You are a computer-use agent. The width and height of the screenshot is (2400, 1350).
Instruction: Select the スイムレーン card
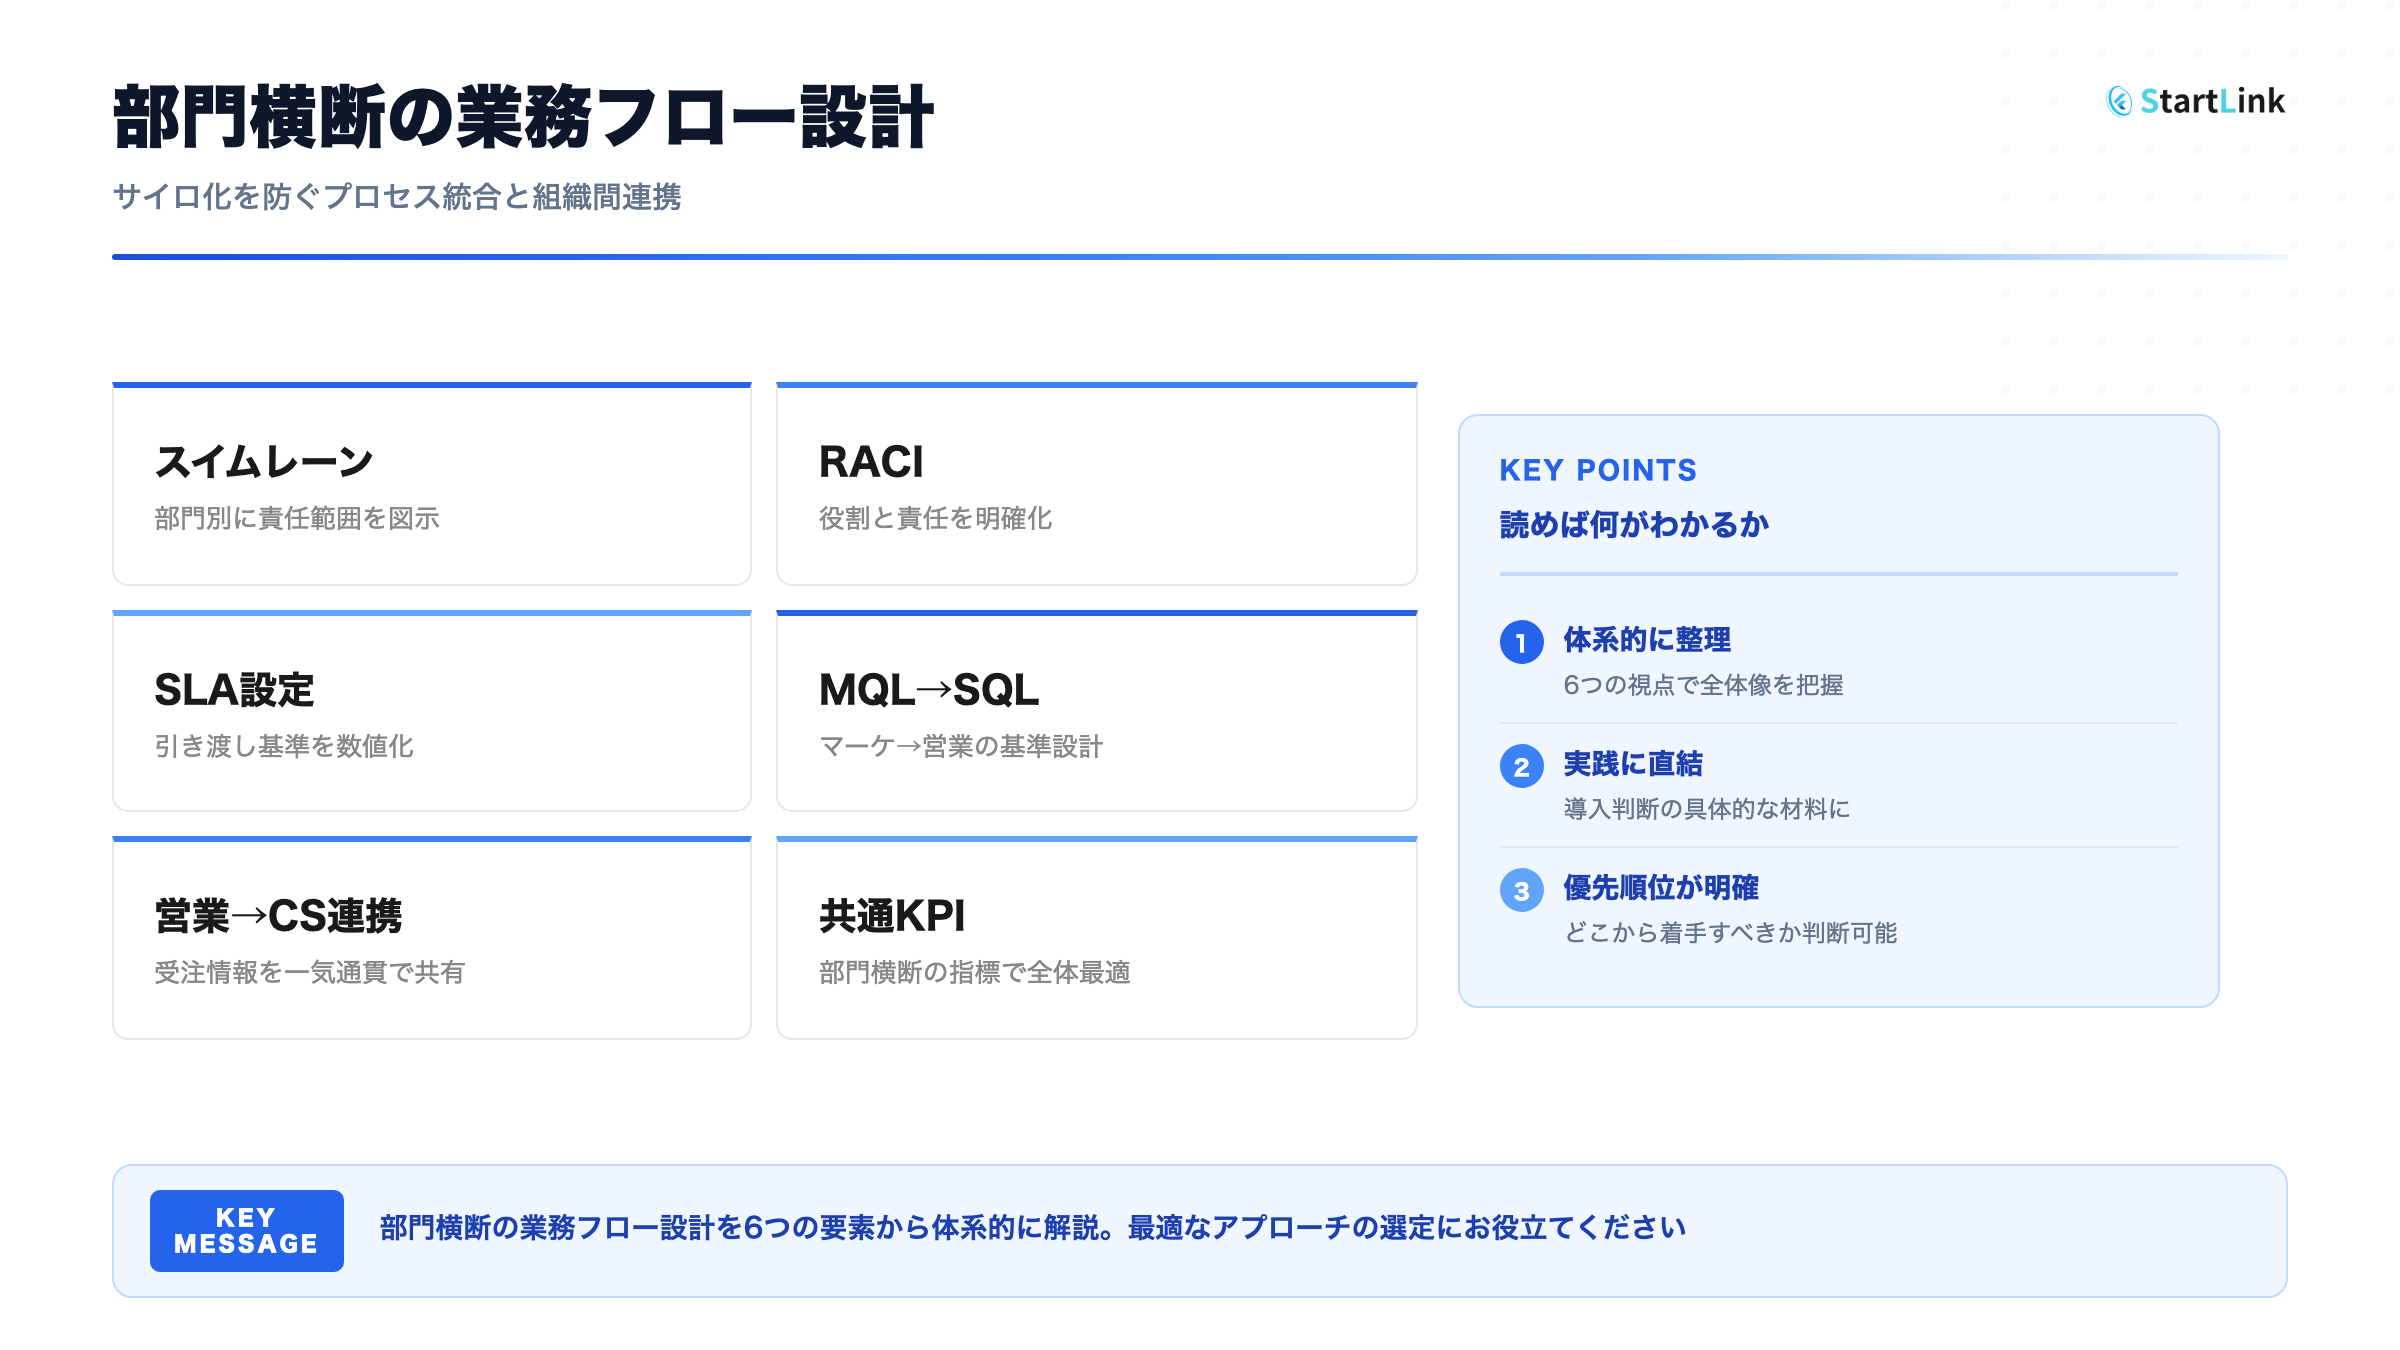[x=431, y=485]
